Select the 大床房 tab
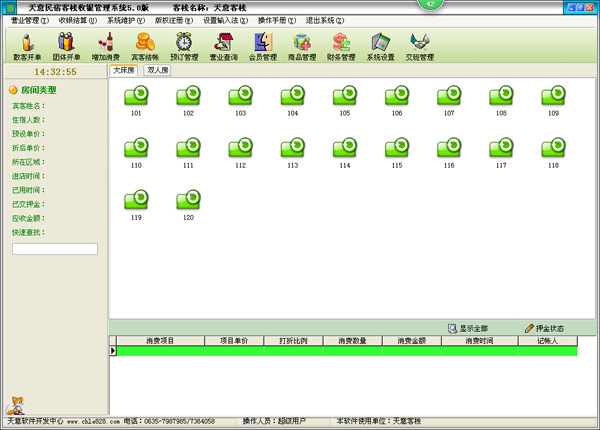The width and height of the screenshot is (600, 430). click(124, 71)
